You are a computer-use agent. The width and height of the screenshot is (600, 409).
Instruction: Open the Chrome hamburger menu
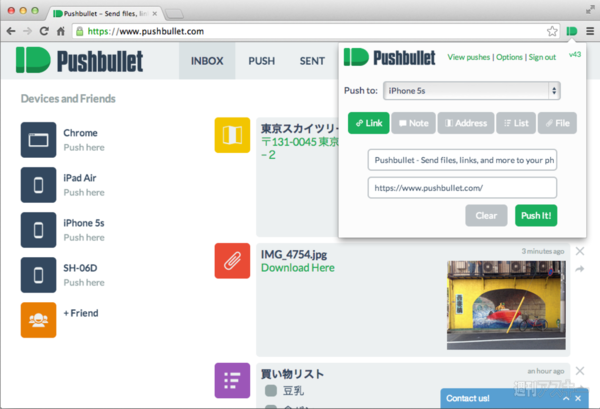pos(590,31)
